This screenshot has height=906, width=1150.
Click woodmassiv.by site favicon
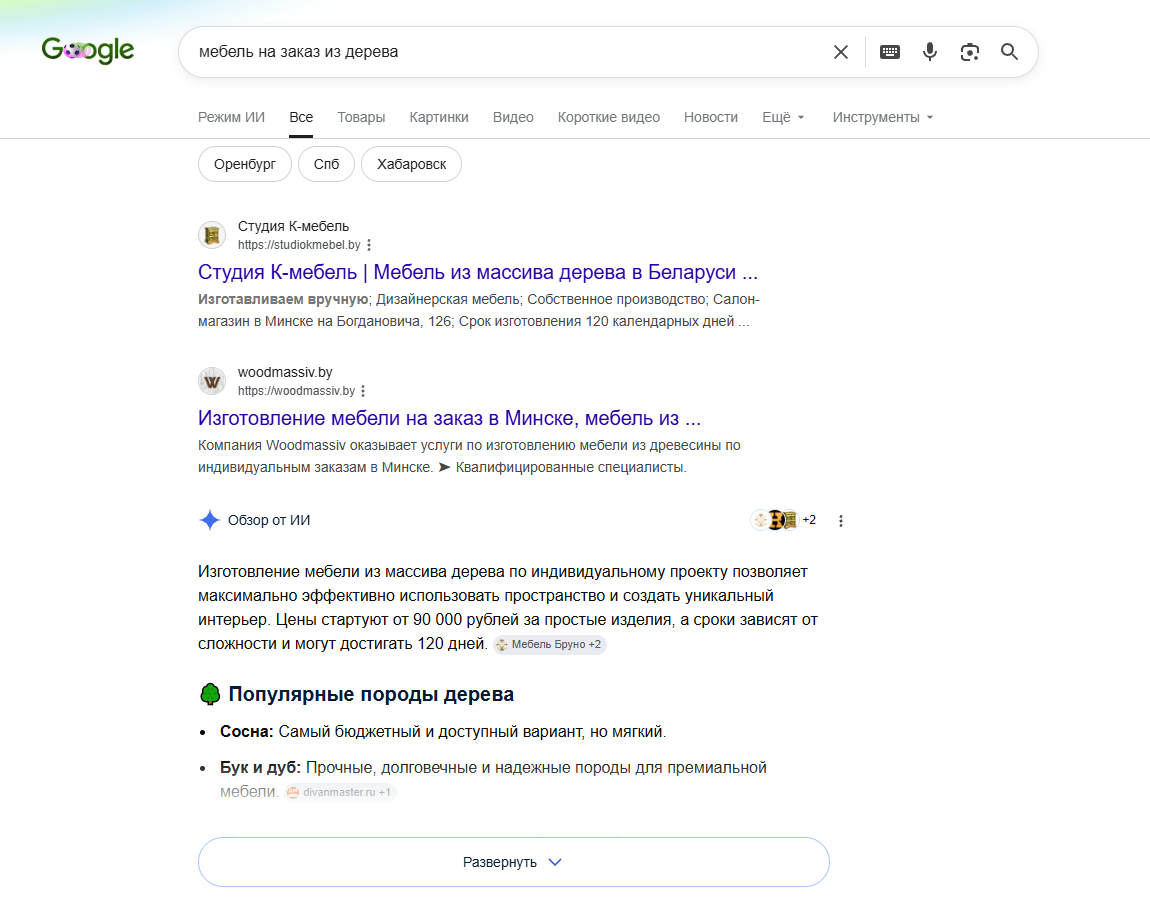212,381
